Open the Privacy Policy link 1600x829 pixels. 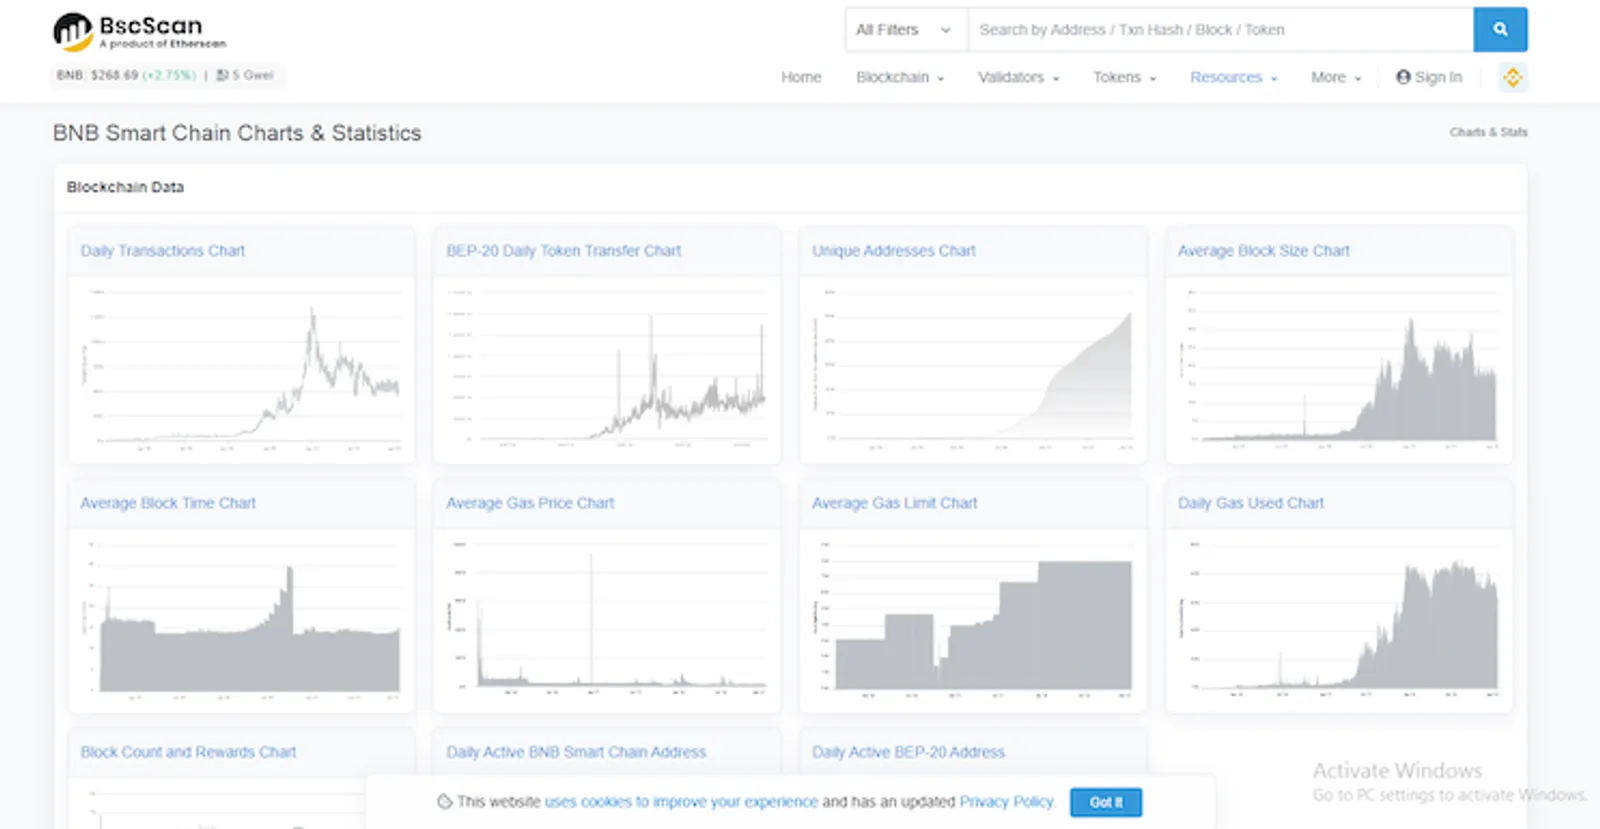click(x=1006, y=802)
